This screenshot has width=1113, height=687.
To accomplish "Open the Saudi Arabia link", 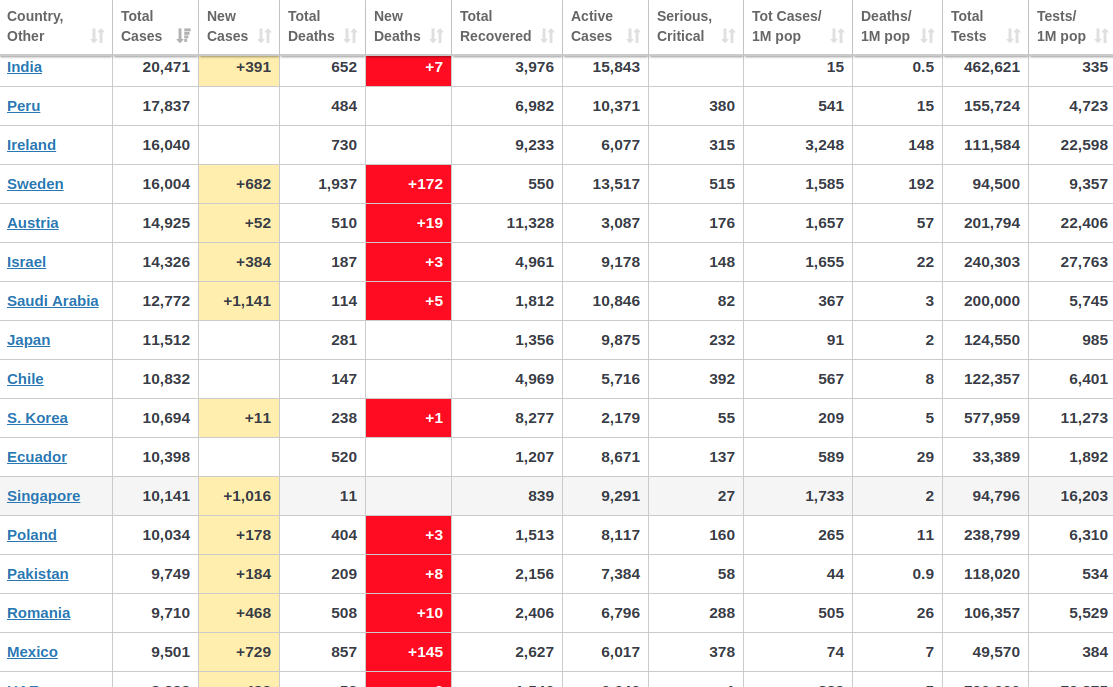I will [x=53, y=301].
